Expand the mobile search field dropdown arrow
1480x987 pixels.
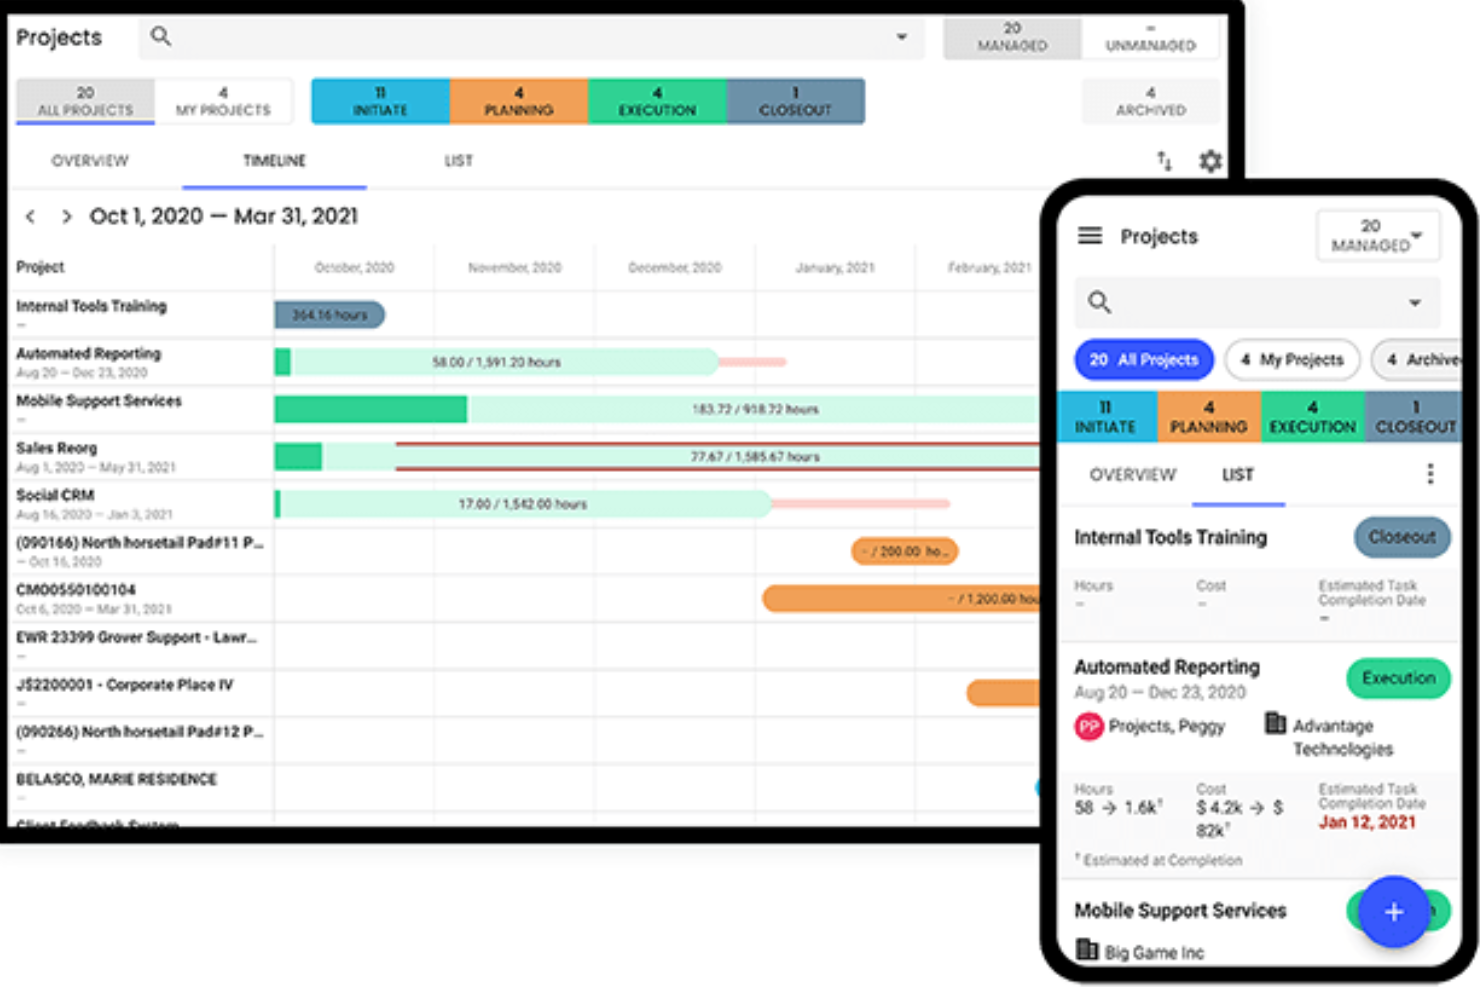(x=1414, y=303)
